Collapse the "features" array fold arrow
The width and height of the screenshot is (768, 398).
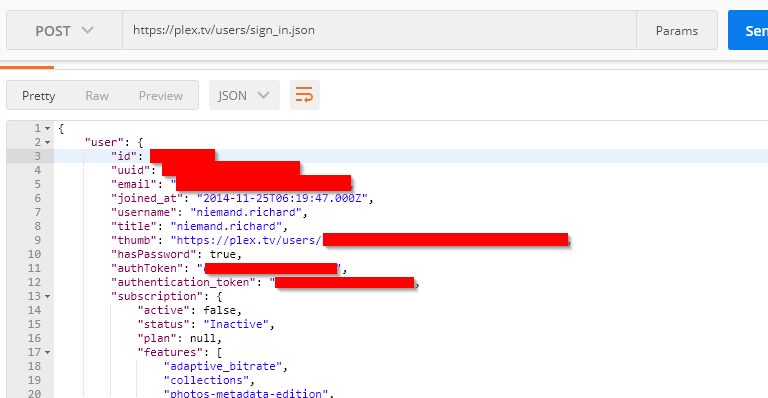[x=48, y=352]
